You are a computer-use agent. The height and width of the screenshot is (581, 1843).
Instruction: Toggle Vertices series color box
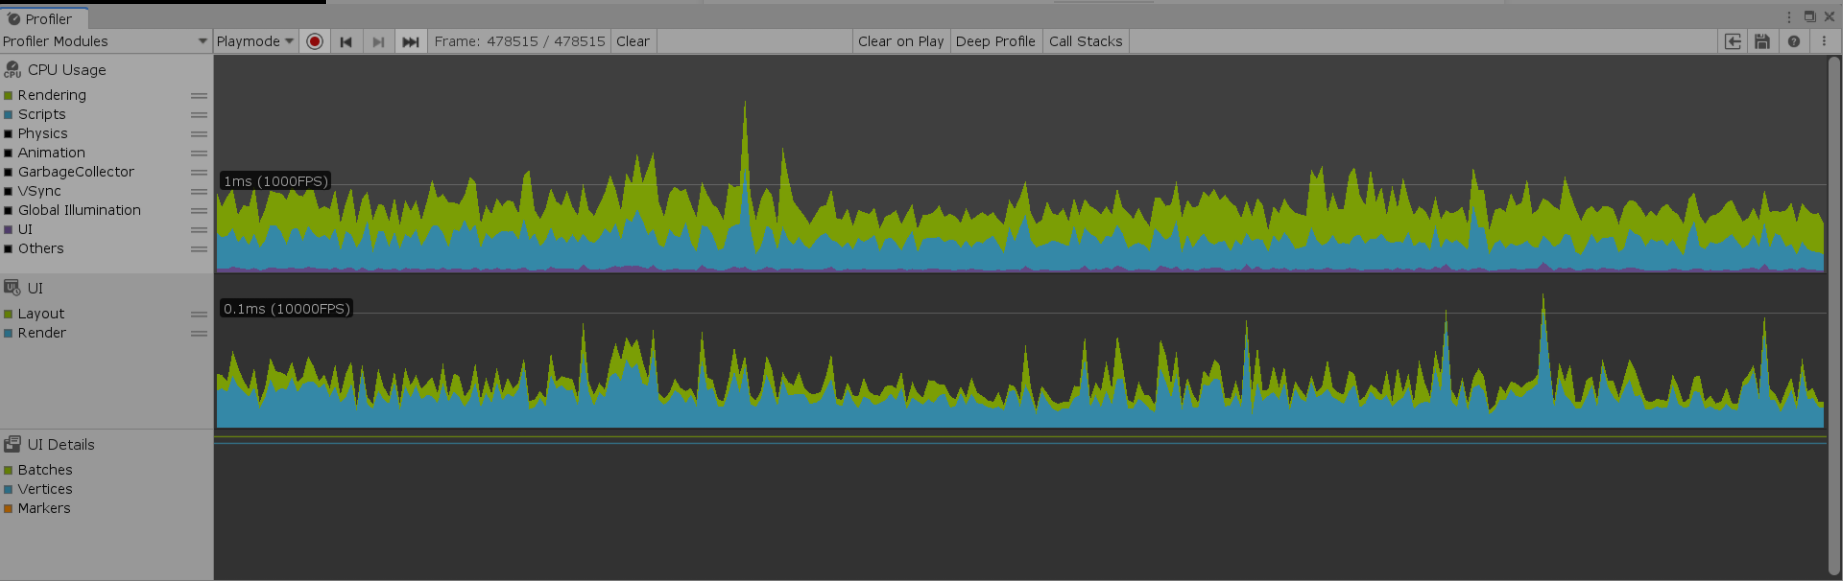tap(8, 489)
